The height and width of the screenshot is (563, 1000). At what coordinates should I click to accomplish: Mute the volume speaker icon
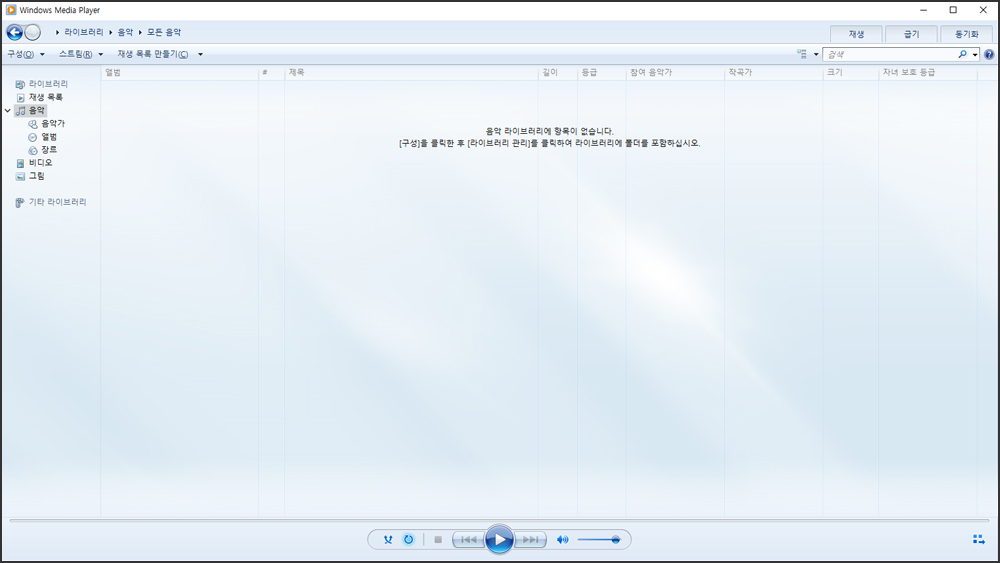point(562,539)
